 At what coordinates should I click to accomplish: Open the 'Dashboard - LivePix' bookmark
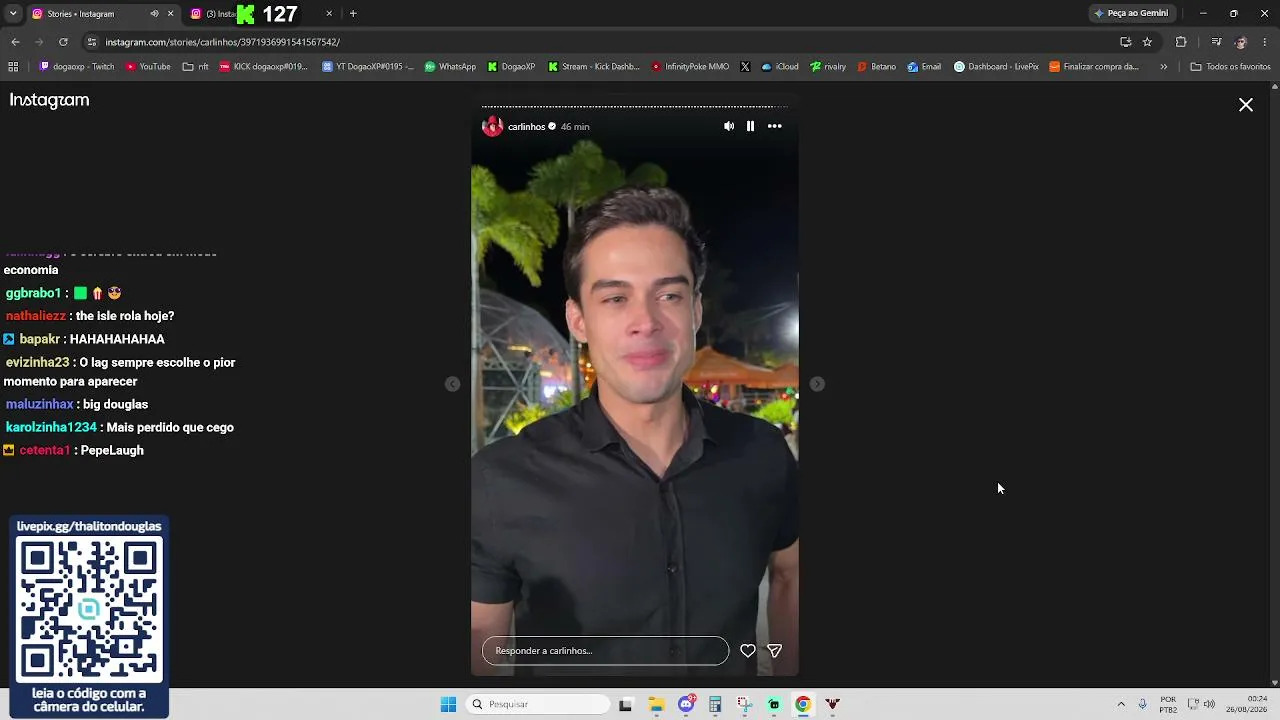pyautogui.click(x=996, y=67)
